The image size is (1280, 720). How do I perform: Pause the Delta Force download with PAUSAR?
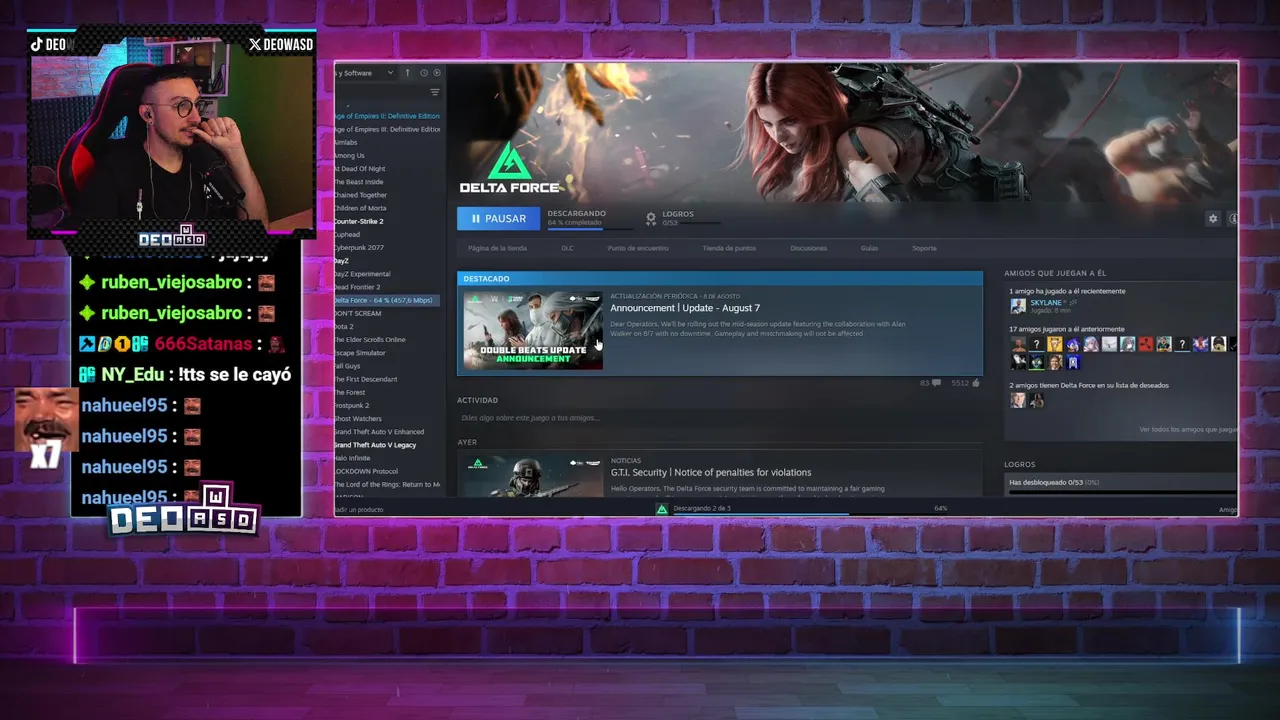point(498,218)
